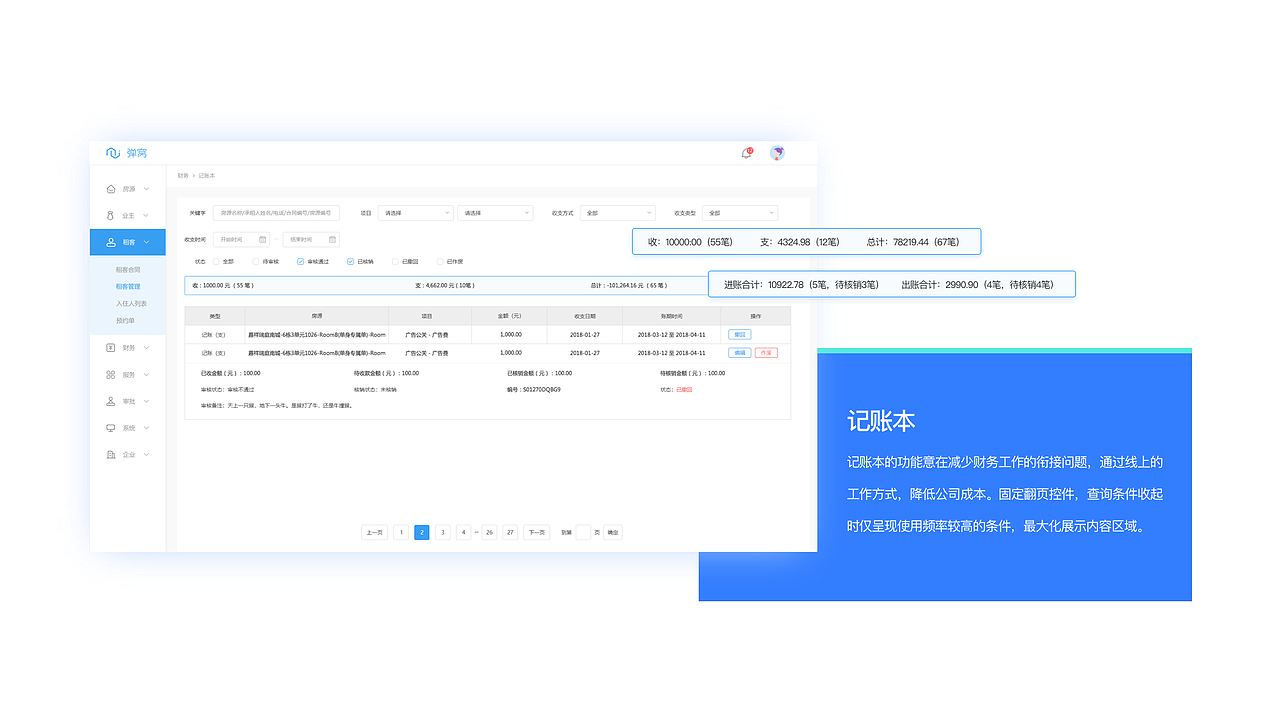Expand the 房源 chevron
Image resolution: width=1280 pixels, height=720 pixels.
[x=146, y=189]
